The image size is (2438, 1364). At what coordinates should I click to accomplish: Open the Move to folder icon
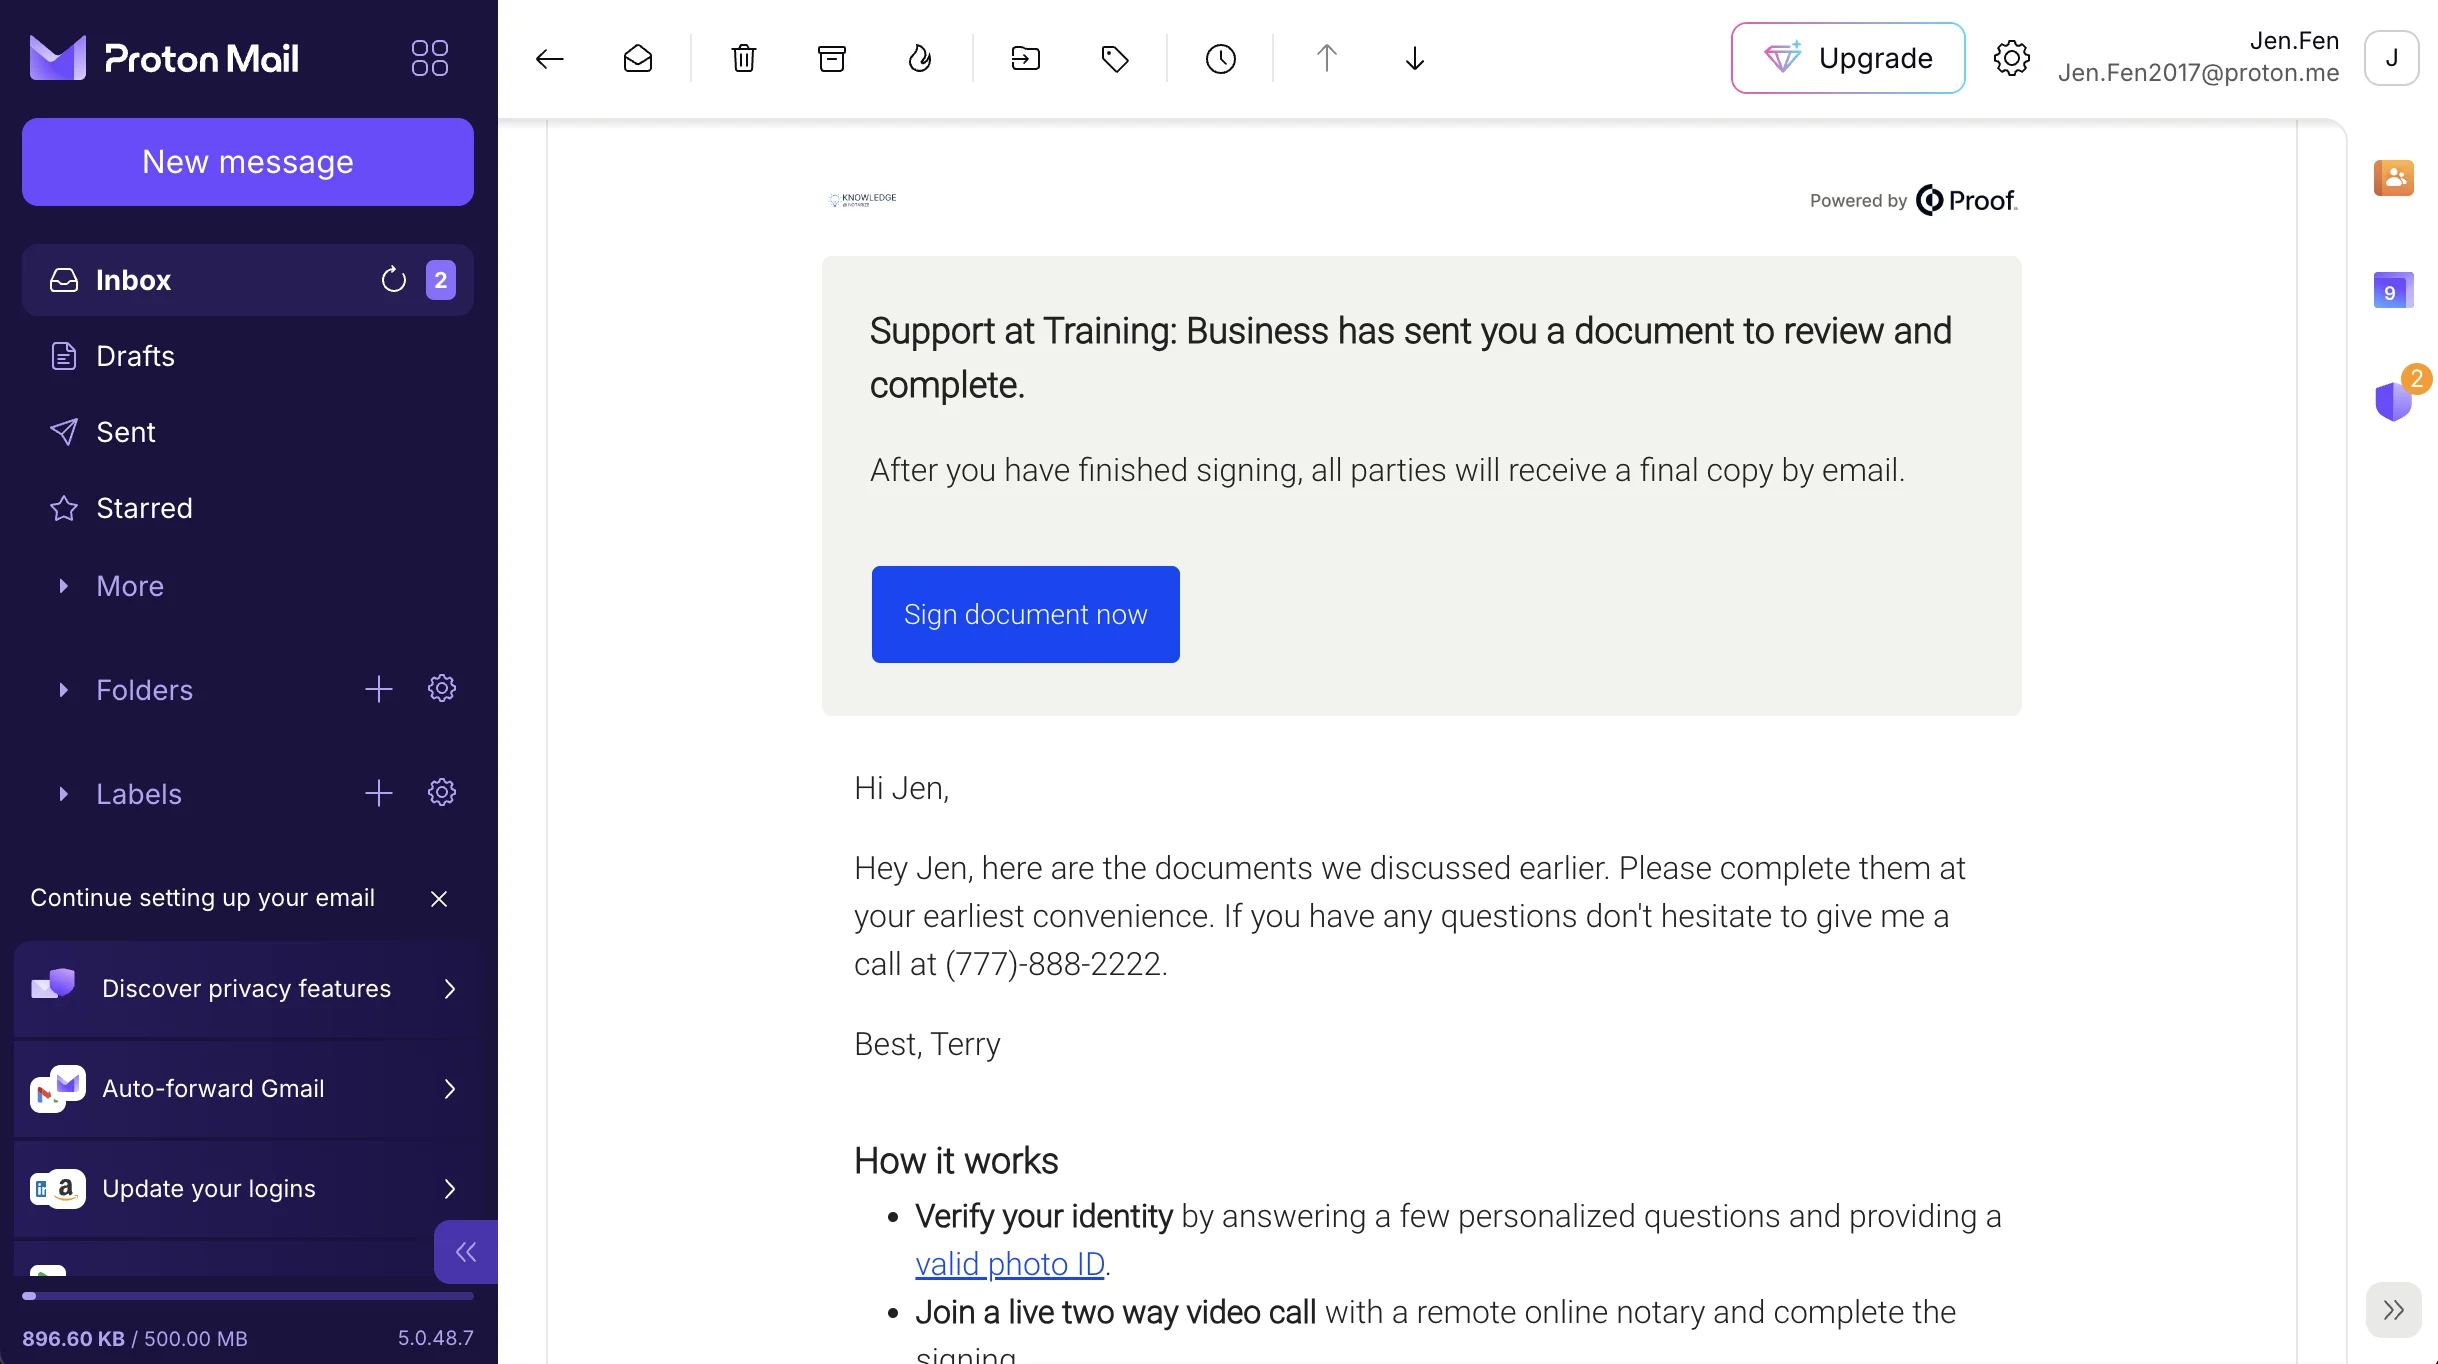[1026, 59]
